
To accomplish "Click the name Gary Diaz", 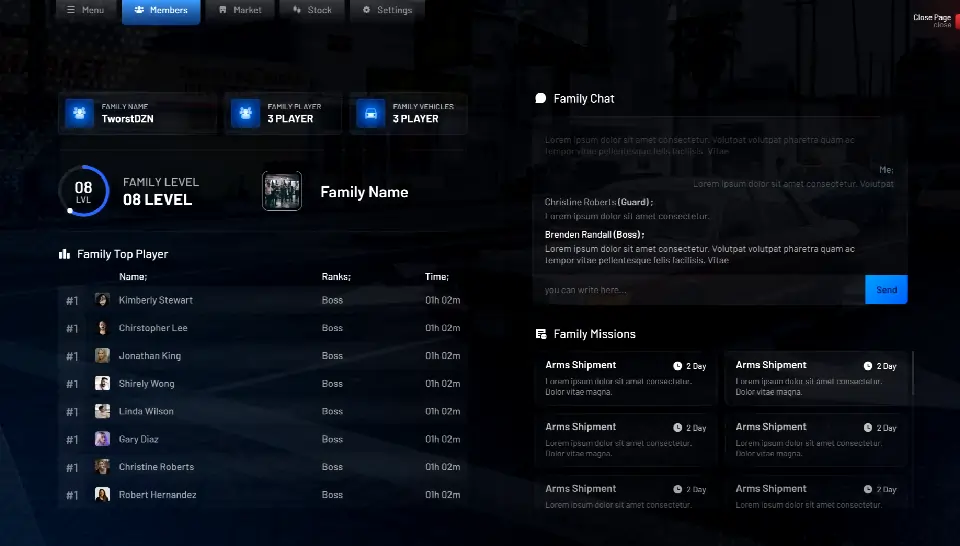I will coord(138,439).
